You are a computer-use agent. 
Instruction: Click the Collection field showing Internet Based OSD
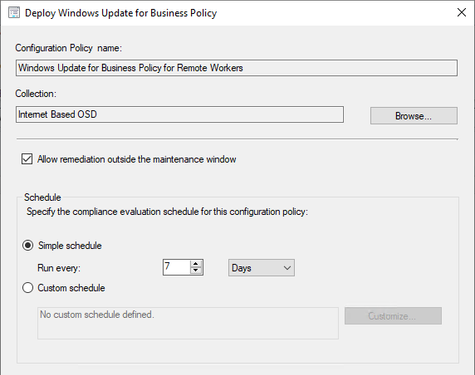[x=180, y=114]
